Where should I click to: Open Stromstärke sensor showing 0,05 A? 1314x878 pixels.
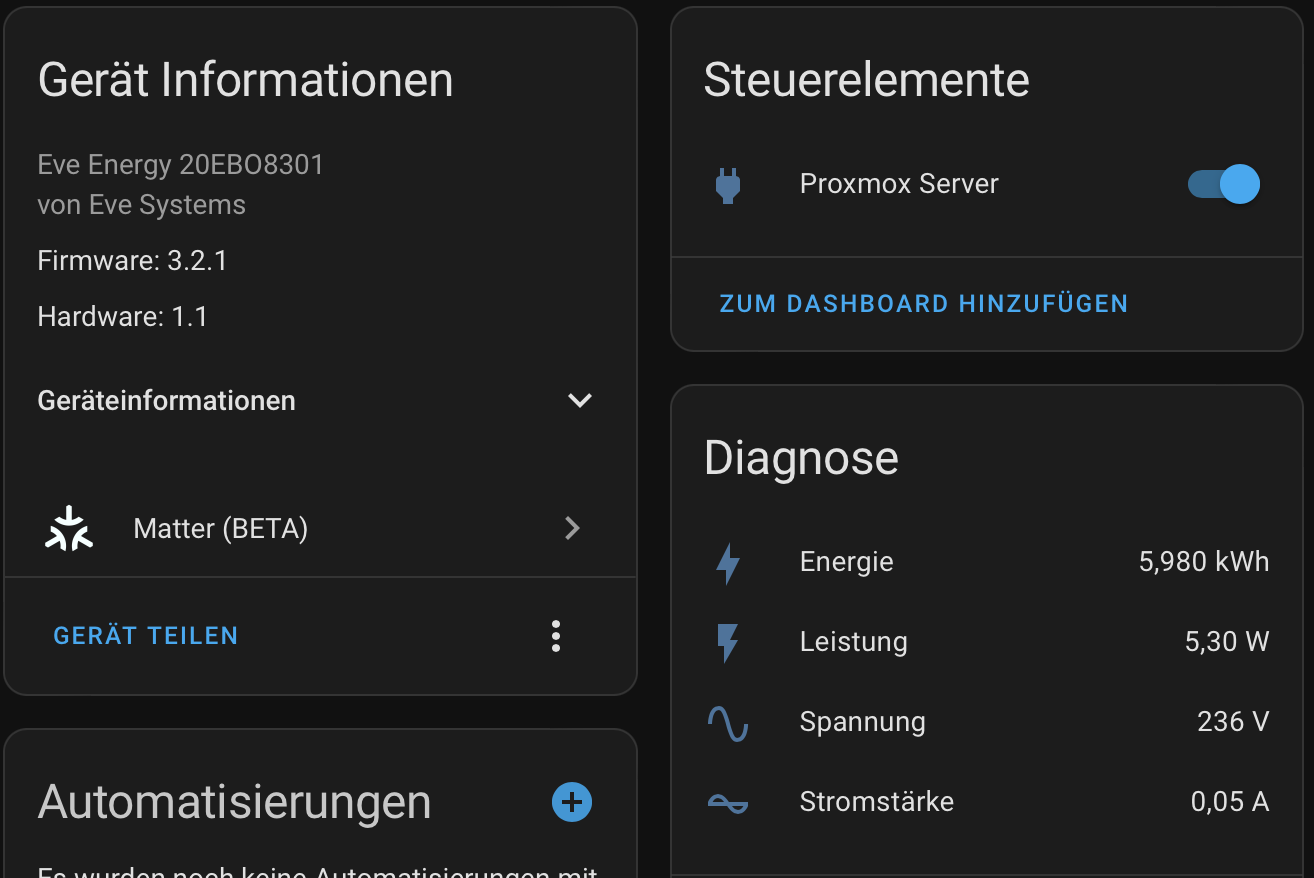987,802
